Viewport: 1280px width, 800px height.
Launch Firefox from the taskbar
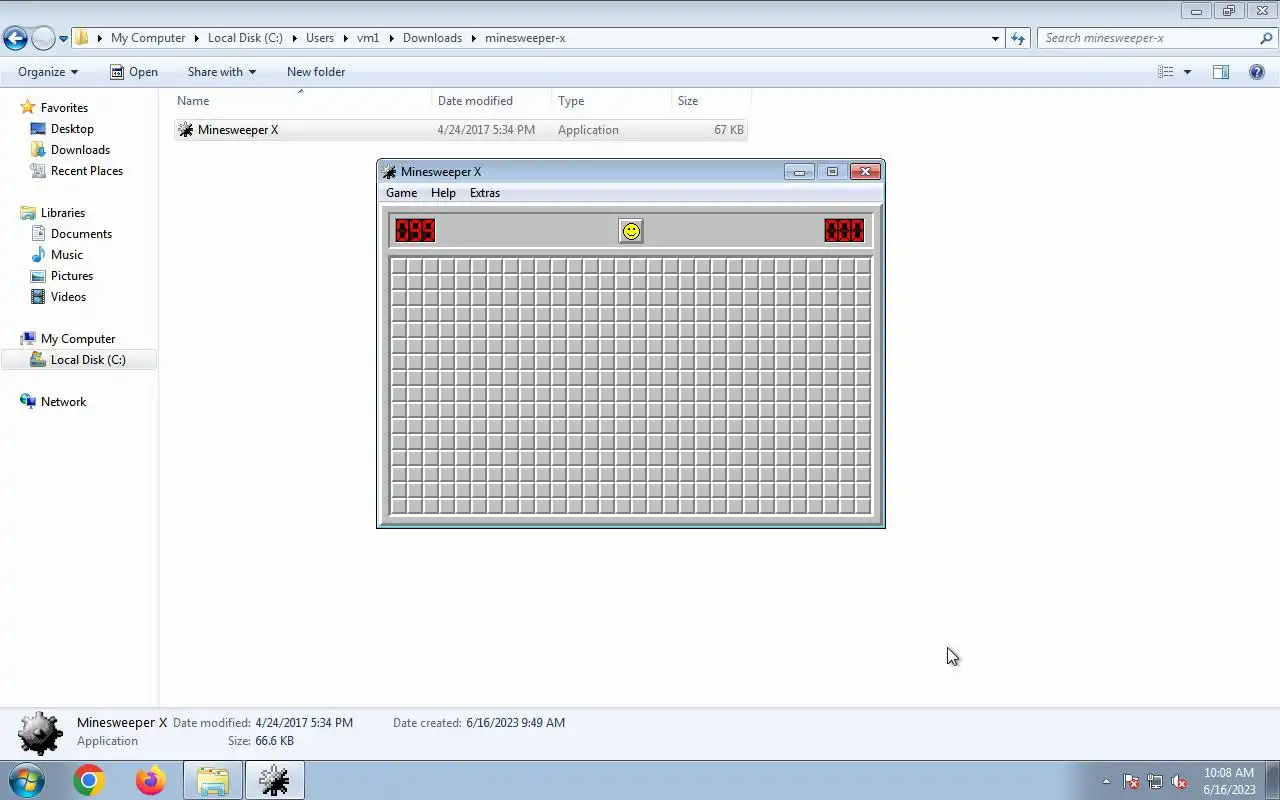151,780
